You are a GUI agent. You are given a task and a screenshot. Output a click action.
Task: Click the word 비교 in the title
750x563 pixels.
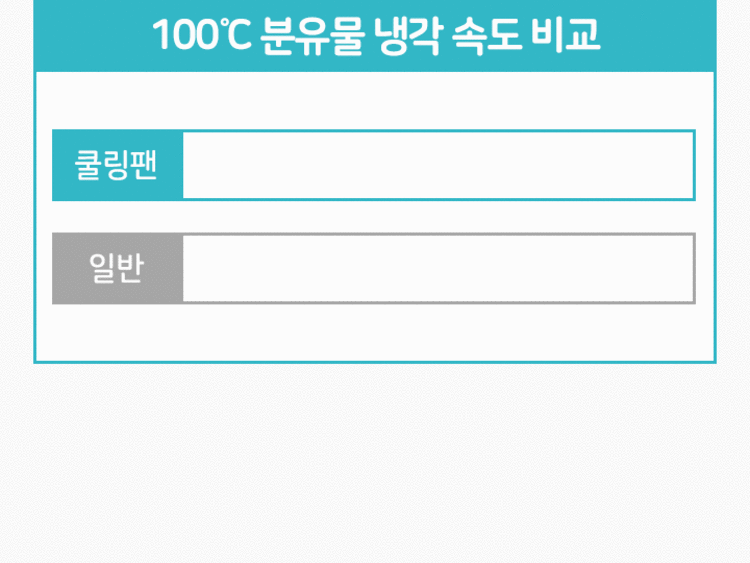pyautogui.click(x=566, y=34)
